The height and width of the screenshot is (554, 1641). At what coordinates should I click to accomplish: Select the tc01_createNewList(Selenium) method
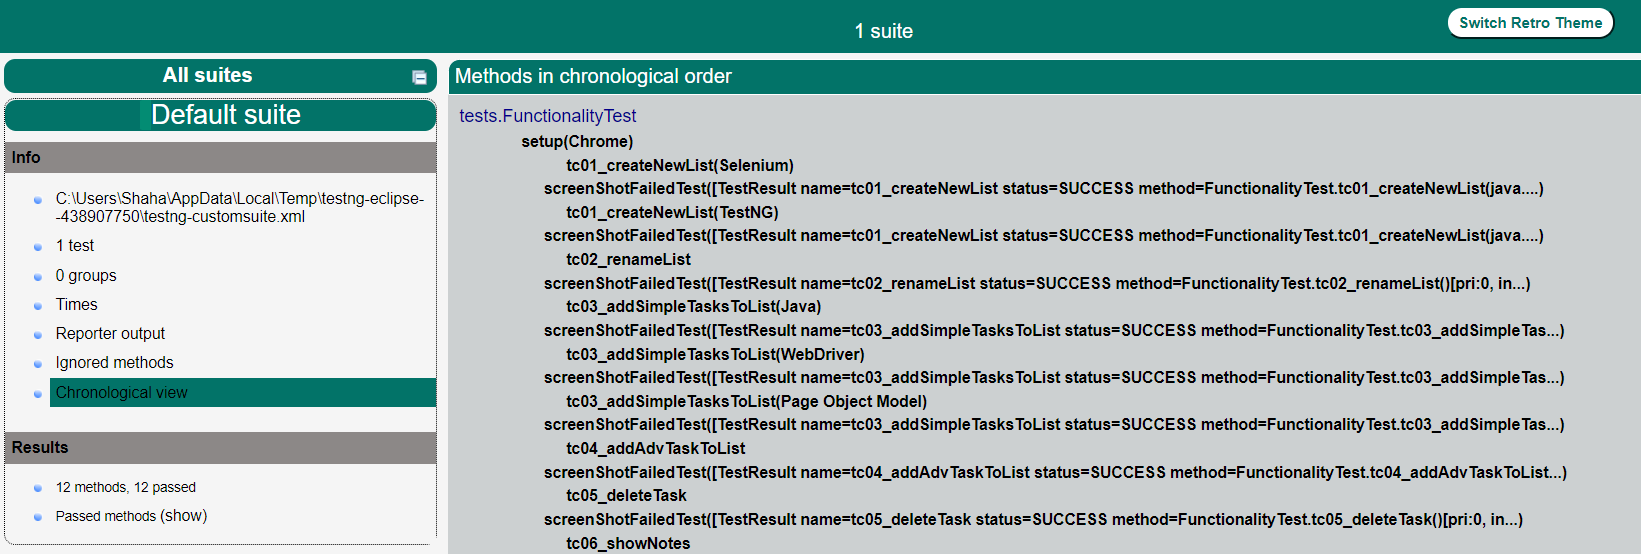[679, 166]
